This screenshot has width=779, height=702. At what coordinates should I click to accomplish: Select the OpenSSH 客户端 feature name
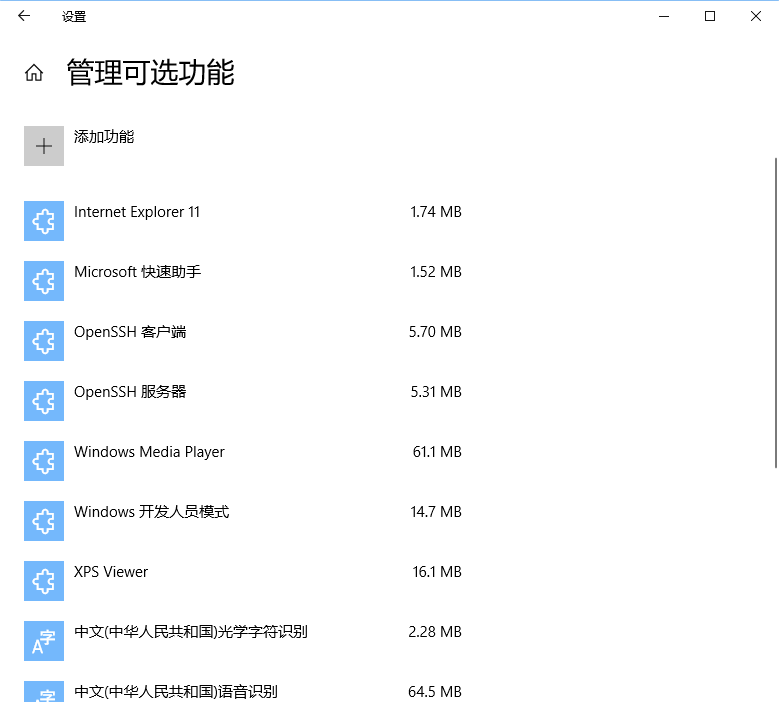(x=130, y=332)
